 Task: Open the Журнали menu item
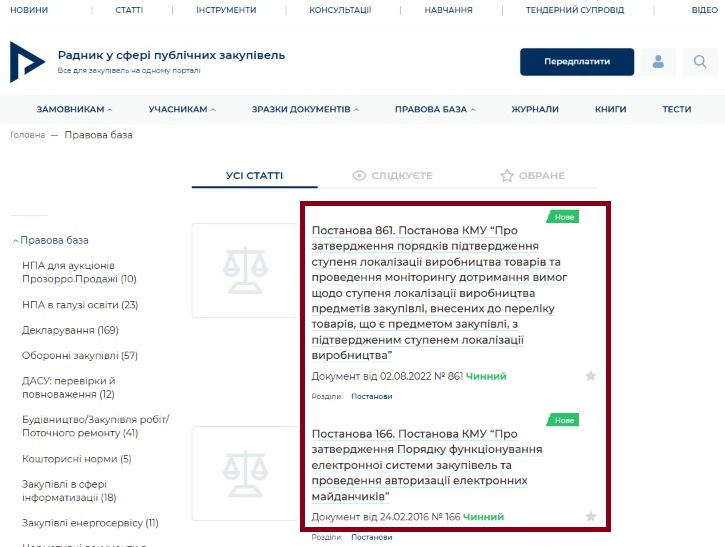[x=535, y=109]
